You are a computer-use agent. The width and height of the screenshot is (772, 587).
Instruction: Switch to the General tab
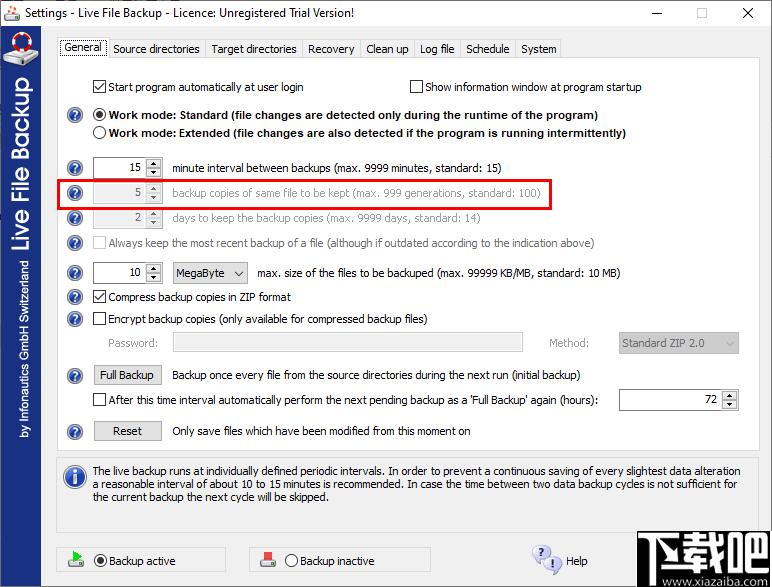(x=83, y=47)
